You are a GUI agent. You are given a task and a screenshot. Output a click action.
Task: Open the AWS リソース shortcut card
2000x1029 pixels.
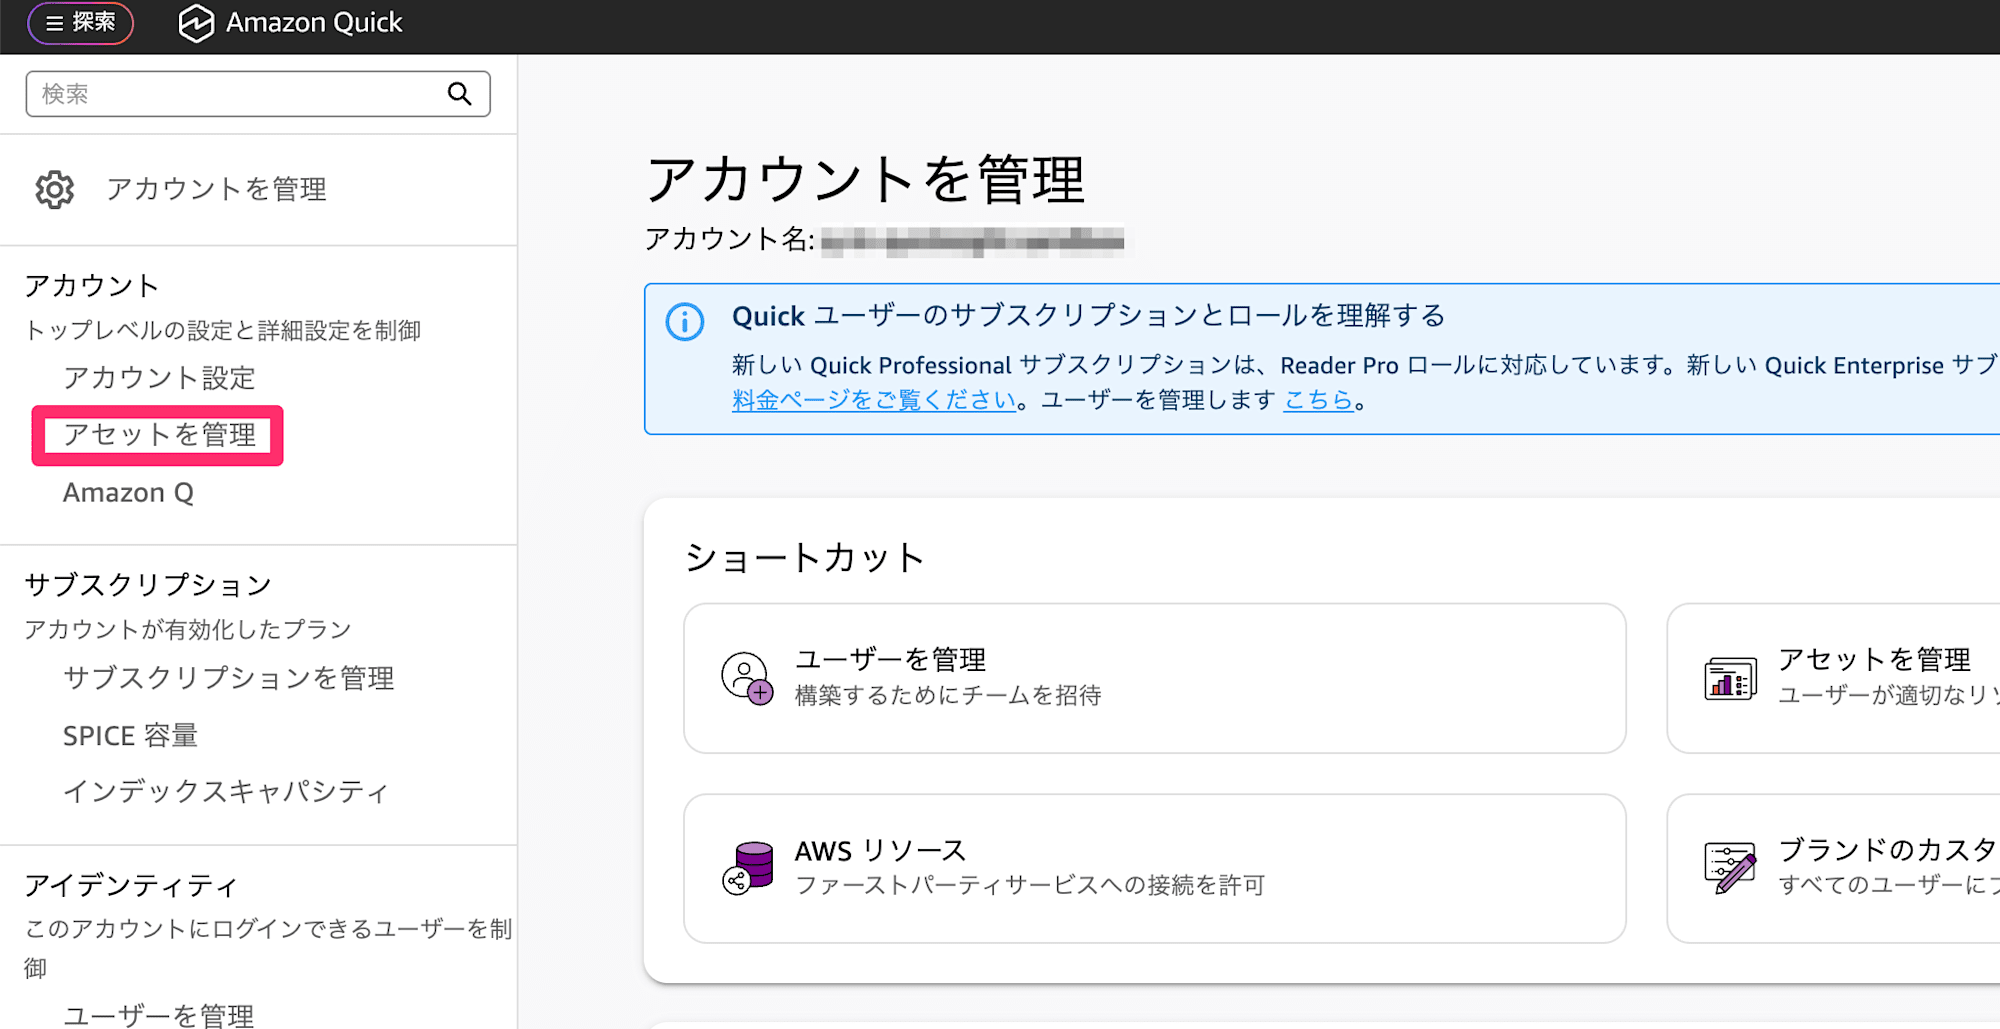pos(1155,868)
